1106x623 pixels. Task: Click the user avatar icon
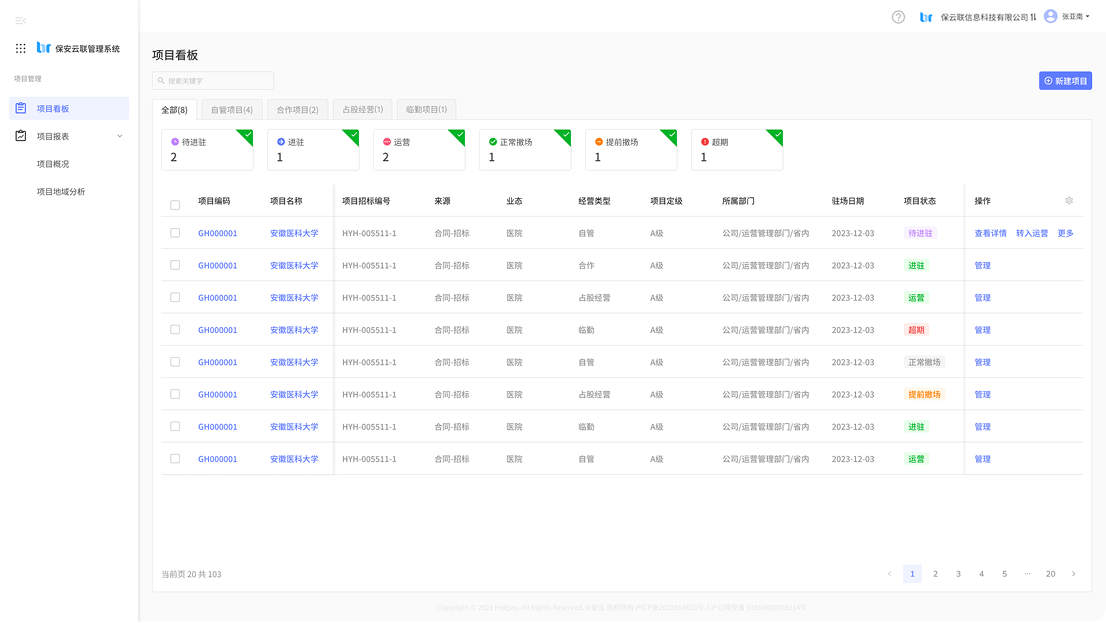1050,16
